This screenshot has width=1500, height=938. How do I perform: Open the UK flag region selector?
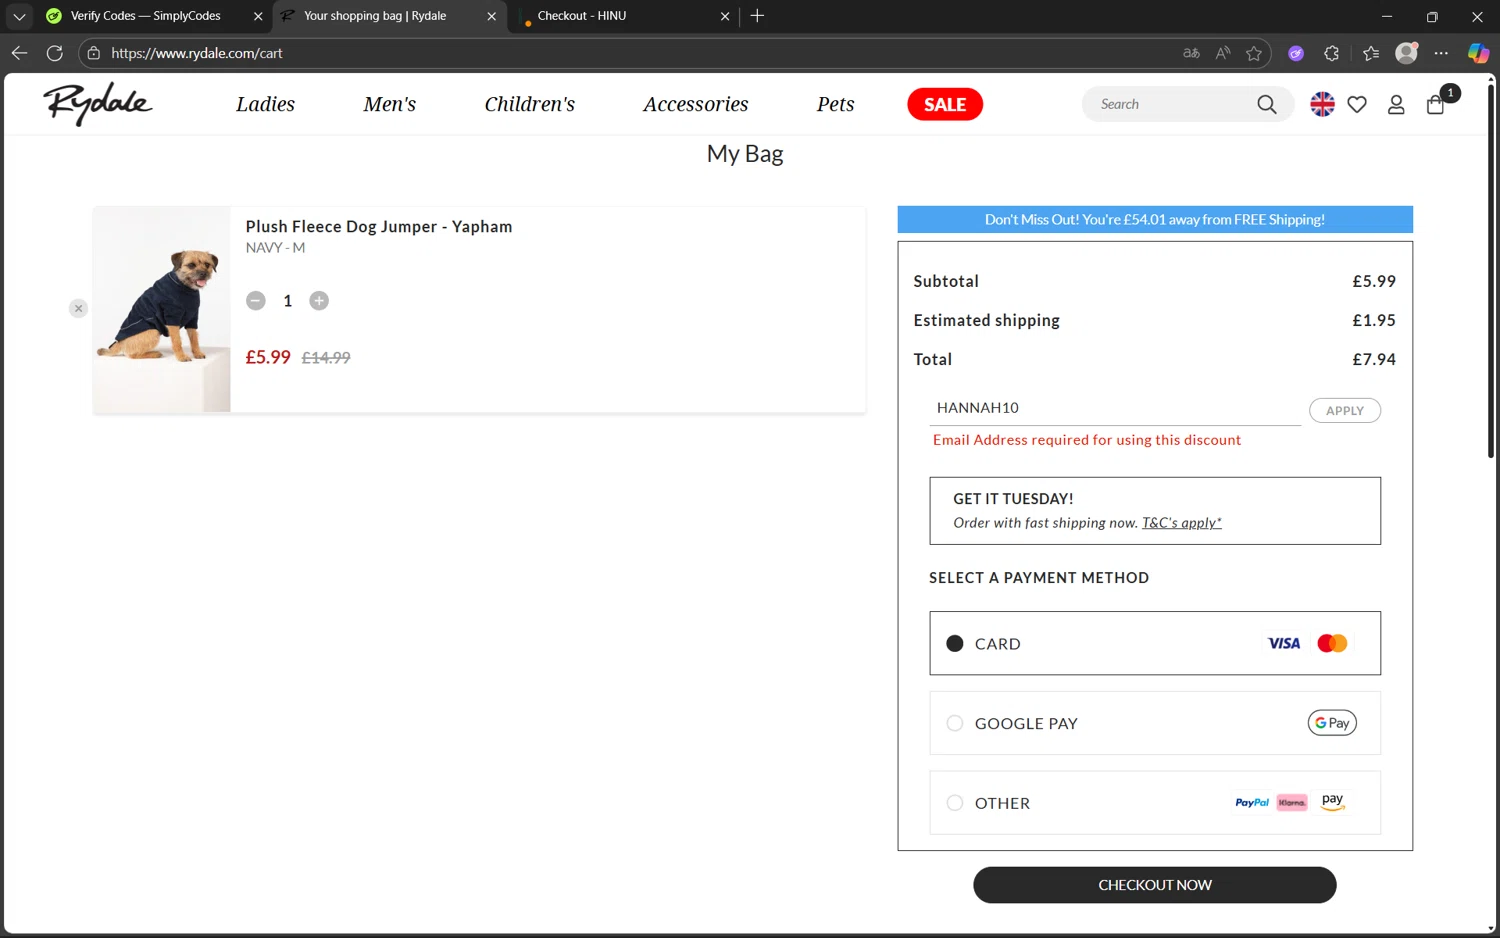1322,104
